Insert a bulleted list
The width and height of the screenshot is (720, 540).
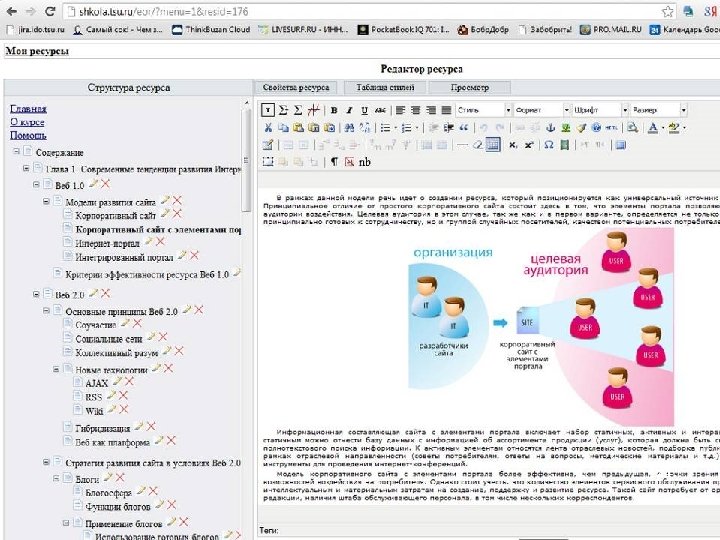(385, 128)
